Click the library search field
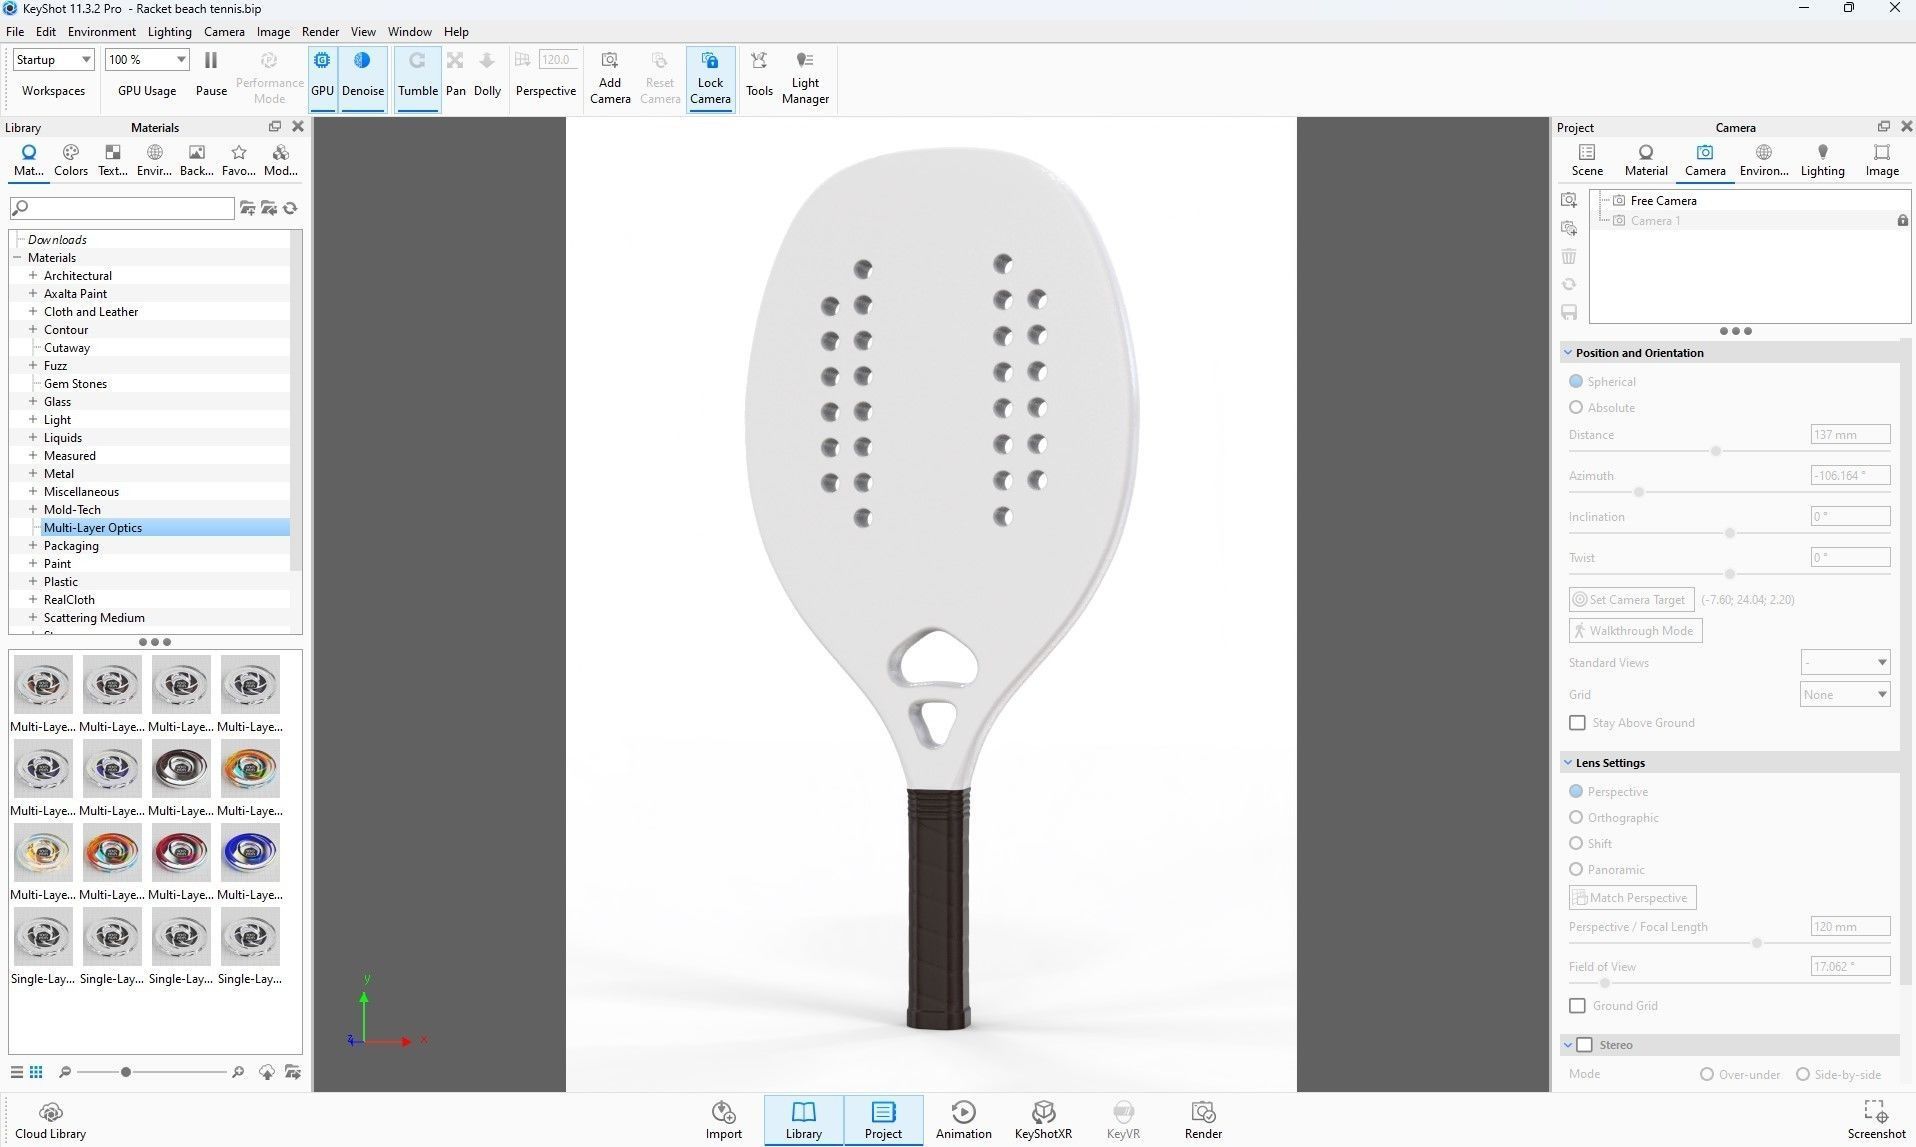This screenshot has width=1916, height=1147. point(122,208)
